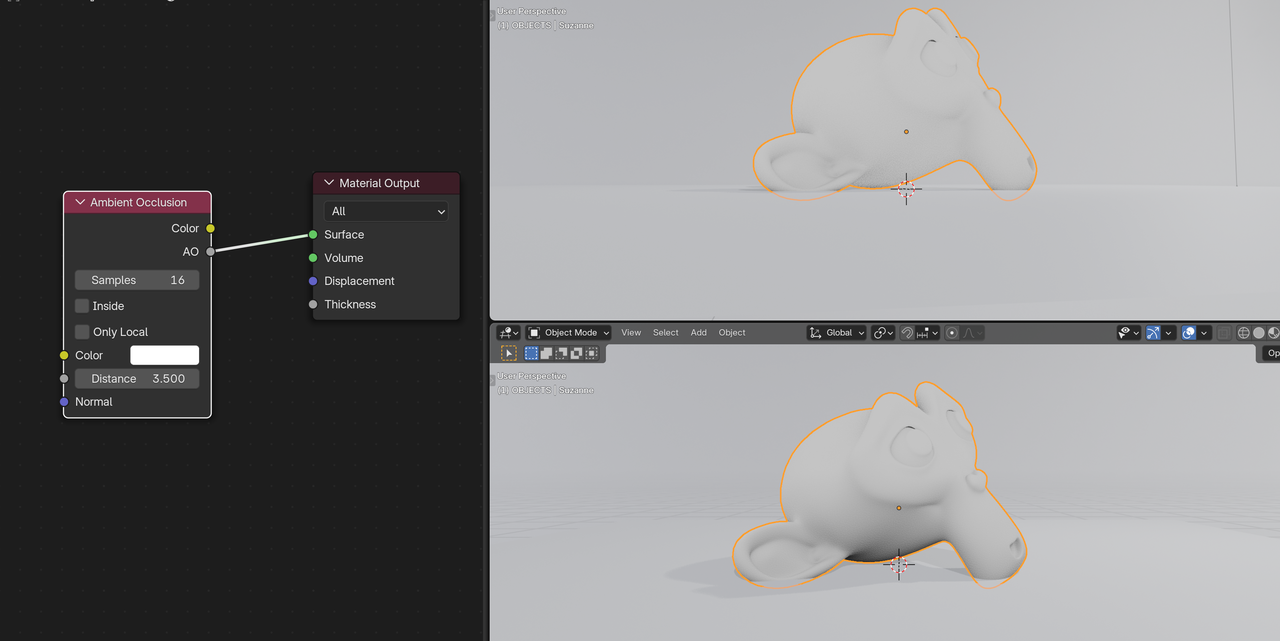Expand the overlays options dropdown arrow
1280x641 pixels.
tap(1204, 333)
